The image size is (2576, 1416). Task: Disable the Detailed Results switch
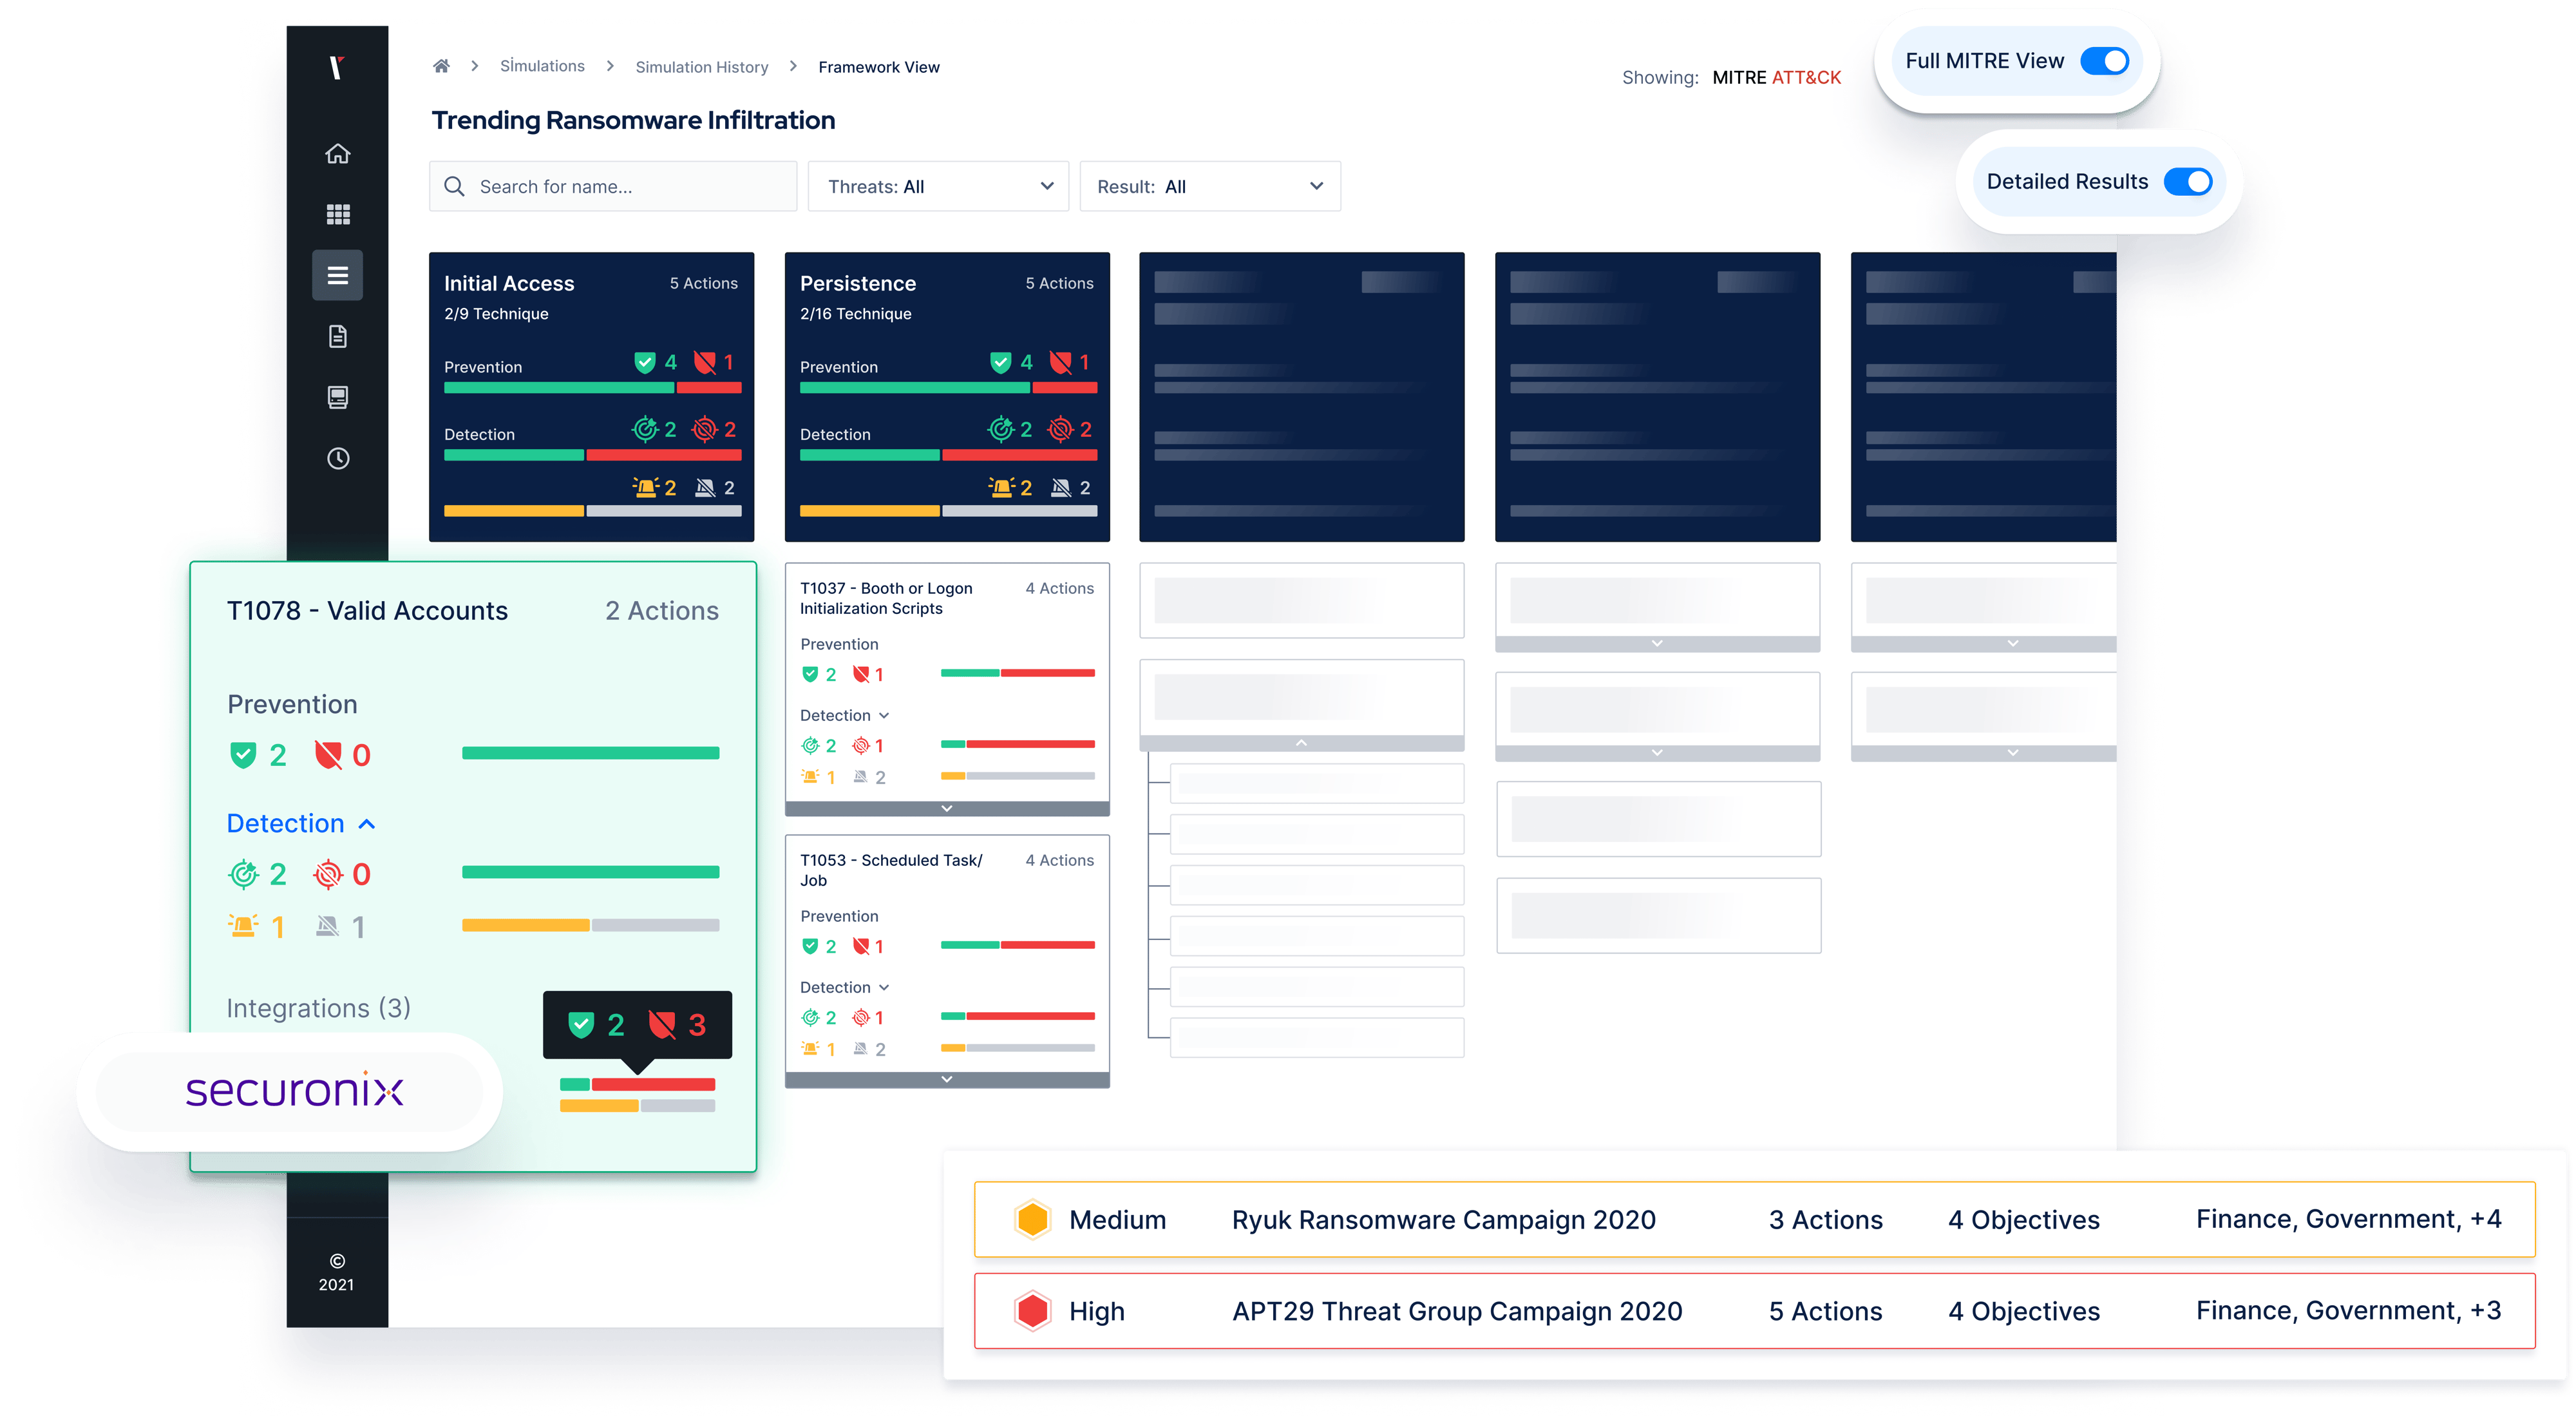pyautogui.click(x=2190, y=181)
